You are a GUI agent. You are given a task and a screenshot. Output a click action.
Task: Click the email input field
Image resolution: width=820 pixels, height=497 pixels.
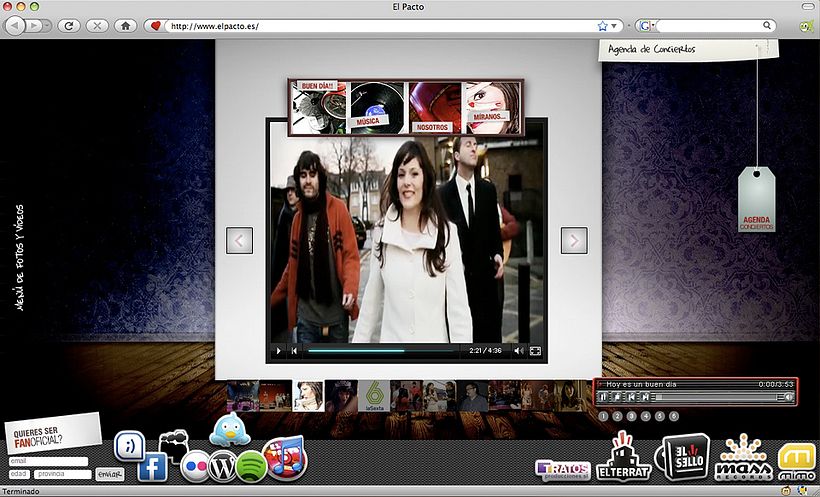[48, 461]
